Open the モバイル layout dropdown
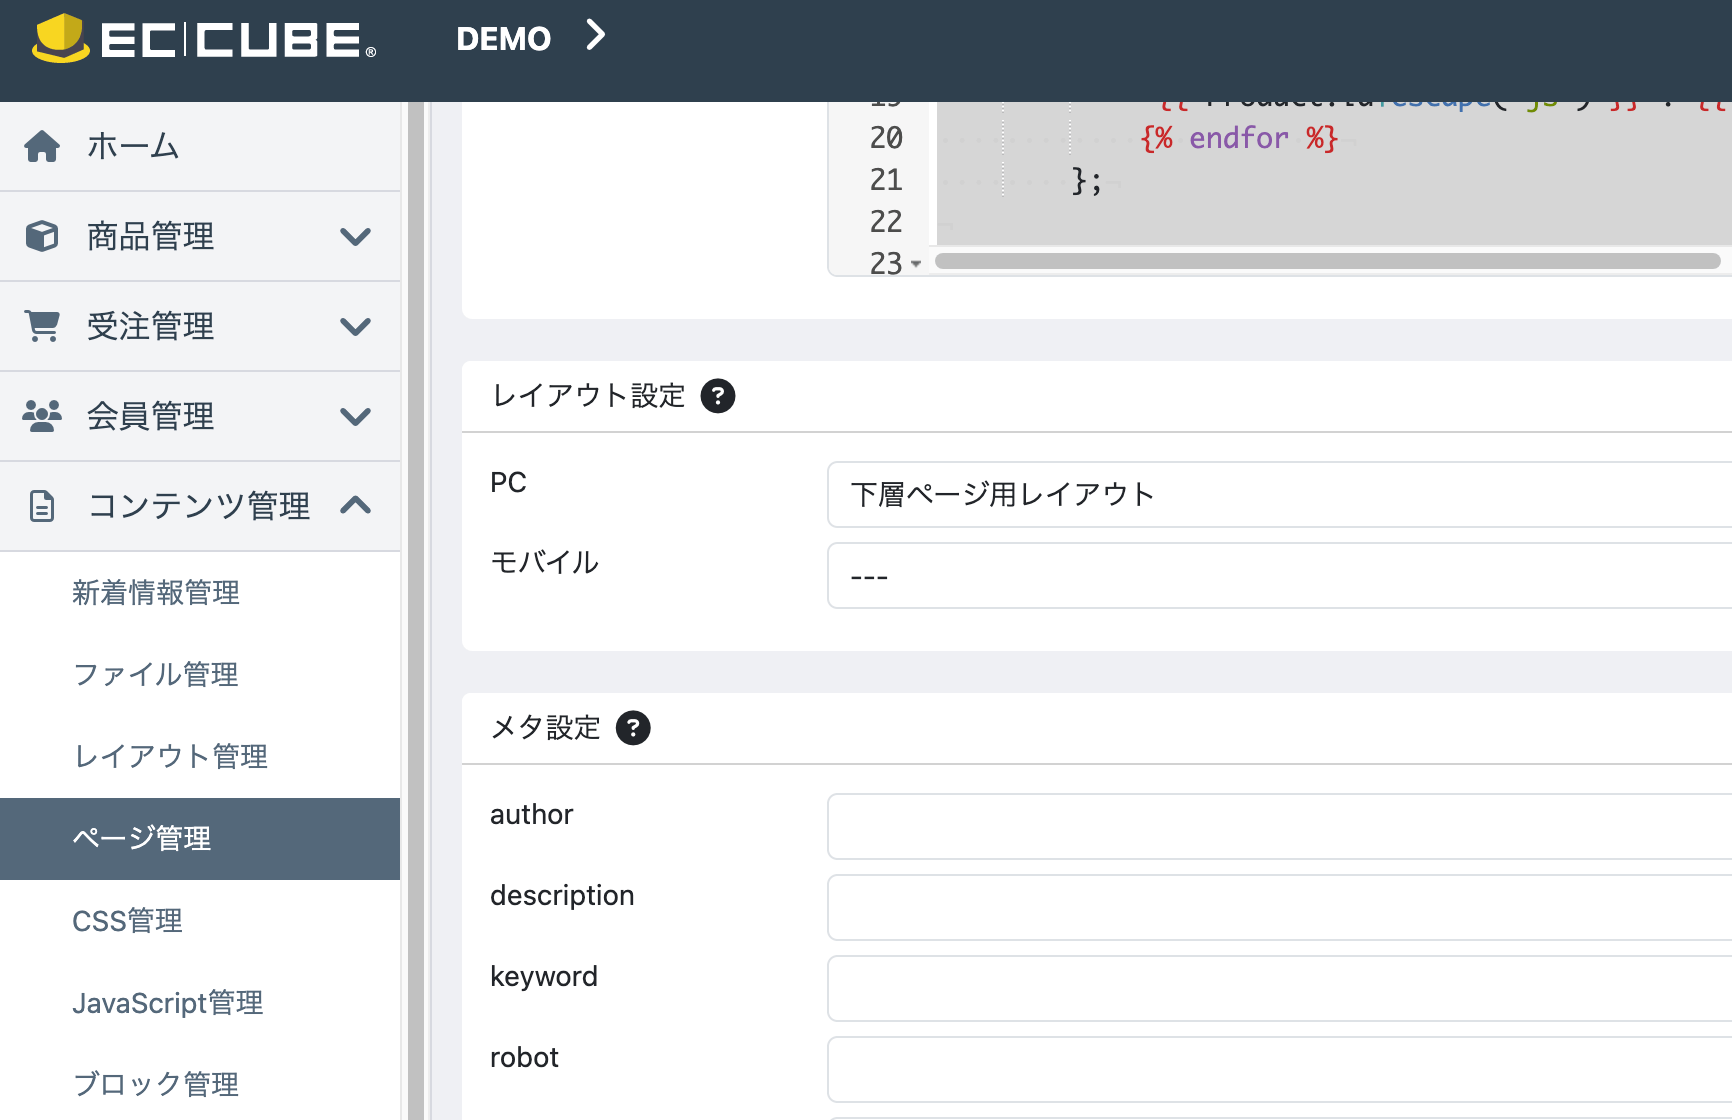This screenshot has height=1120, width=1732. [1279, 575]
